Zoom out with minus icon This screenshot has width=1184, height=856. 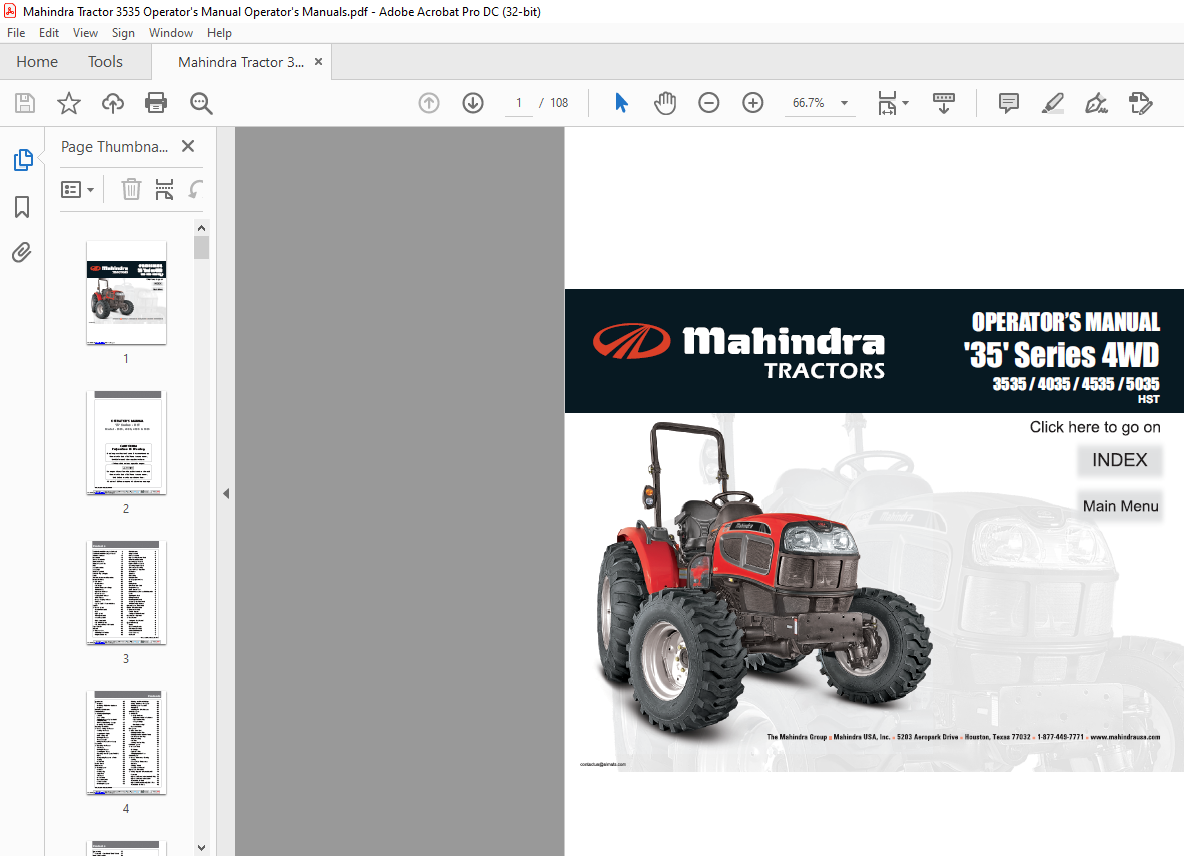pyautogui.click(x=708, y=103)
